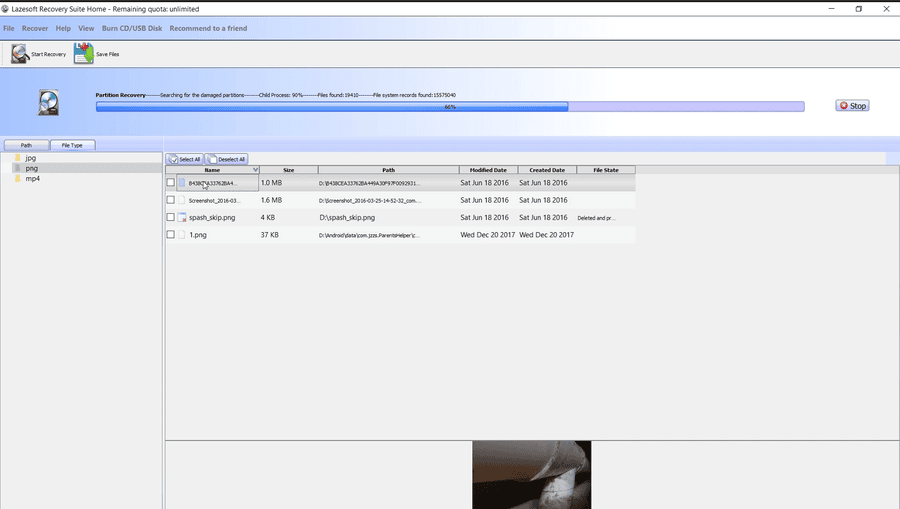The image size is (900, 509).
Task: Click the Partition Recovery status text
Action: [121, 95]
